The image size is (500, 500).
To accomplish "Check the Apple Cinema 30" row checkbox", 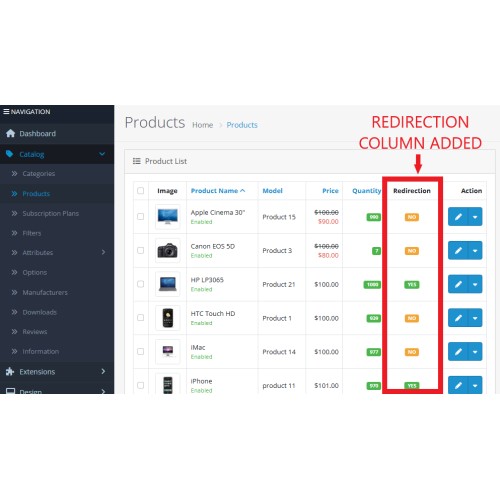I will 141,217.
